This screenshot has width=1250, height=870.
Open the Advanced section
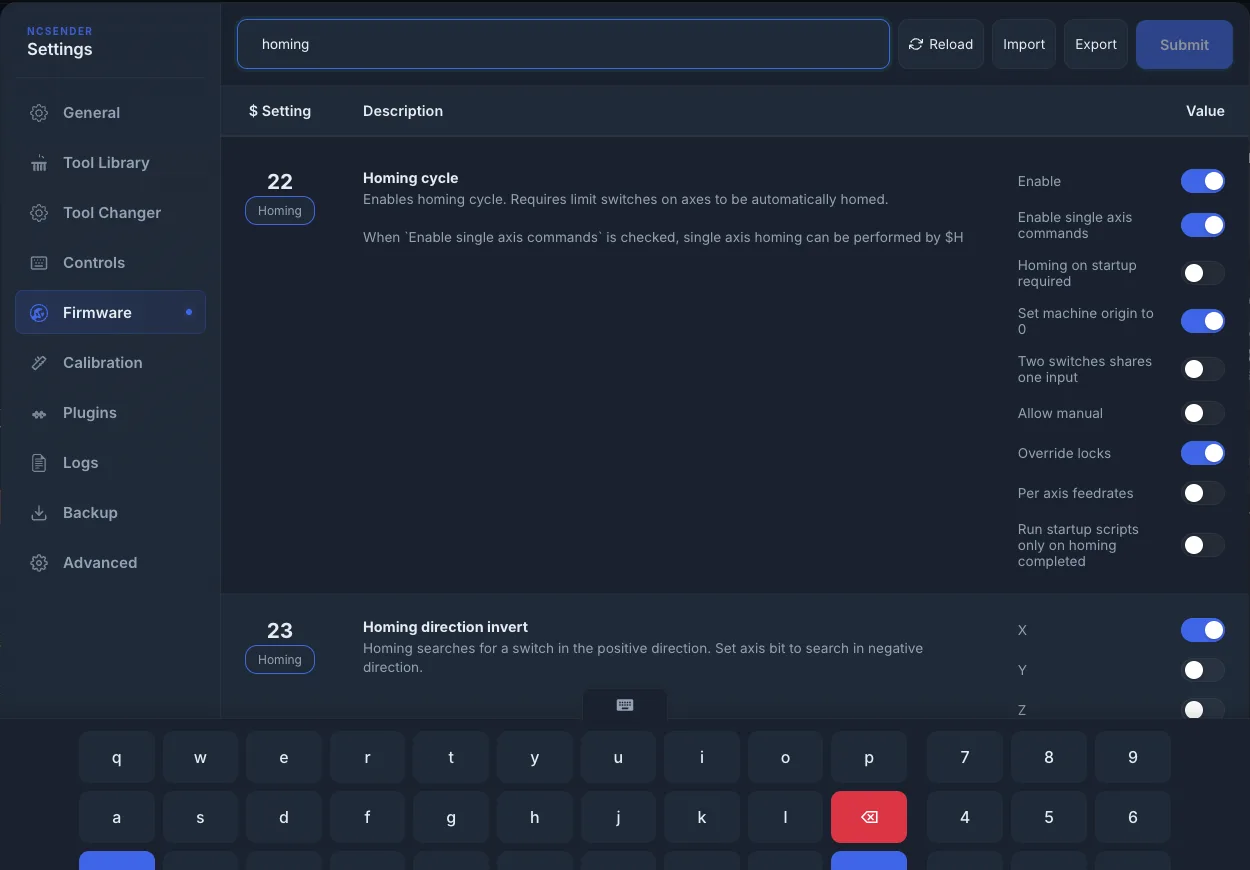pyautogui.click(x=110, y=563)
